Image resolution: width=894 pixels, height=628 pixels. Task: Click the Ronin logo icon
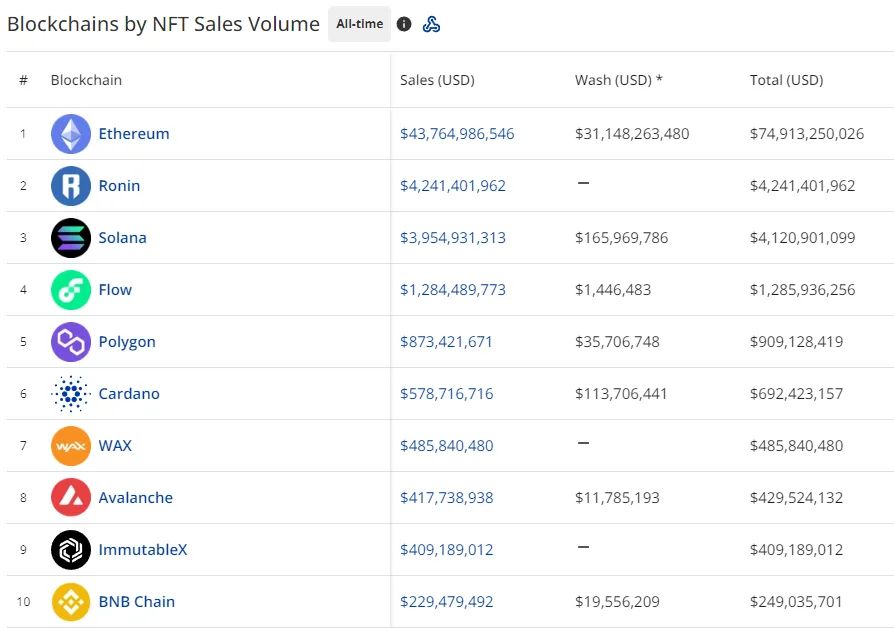(71, 186)
